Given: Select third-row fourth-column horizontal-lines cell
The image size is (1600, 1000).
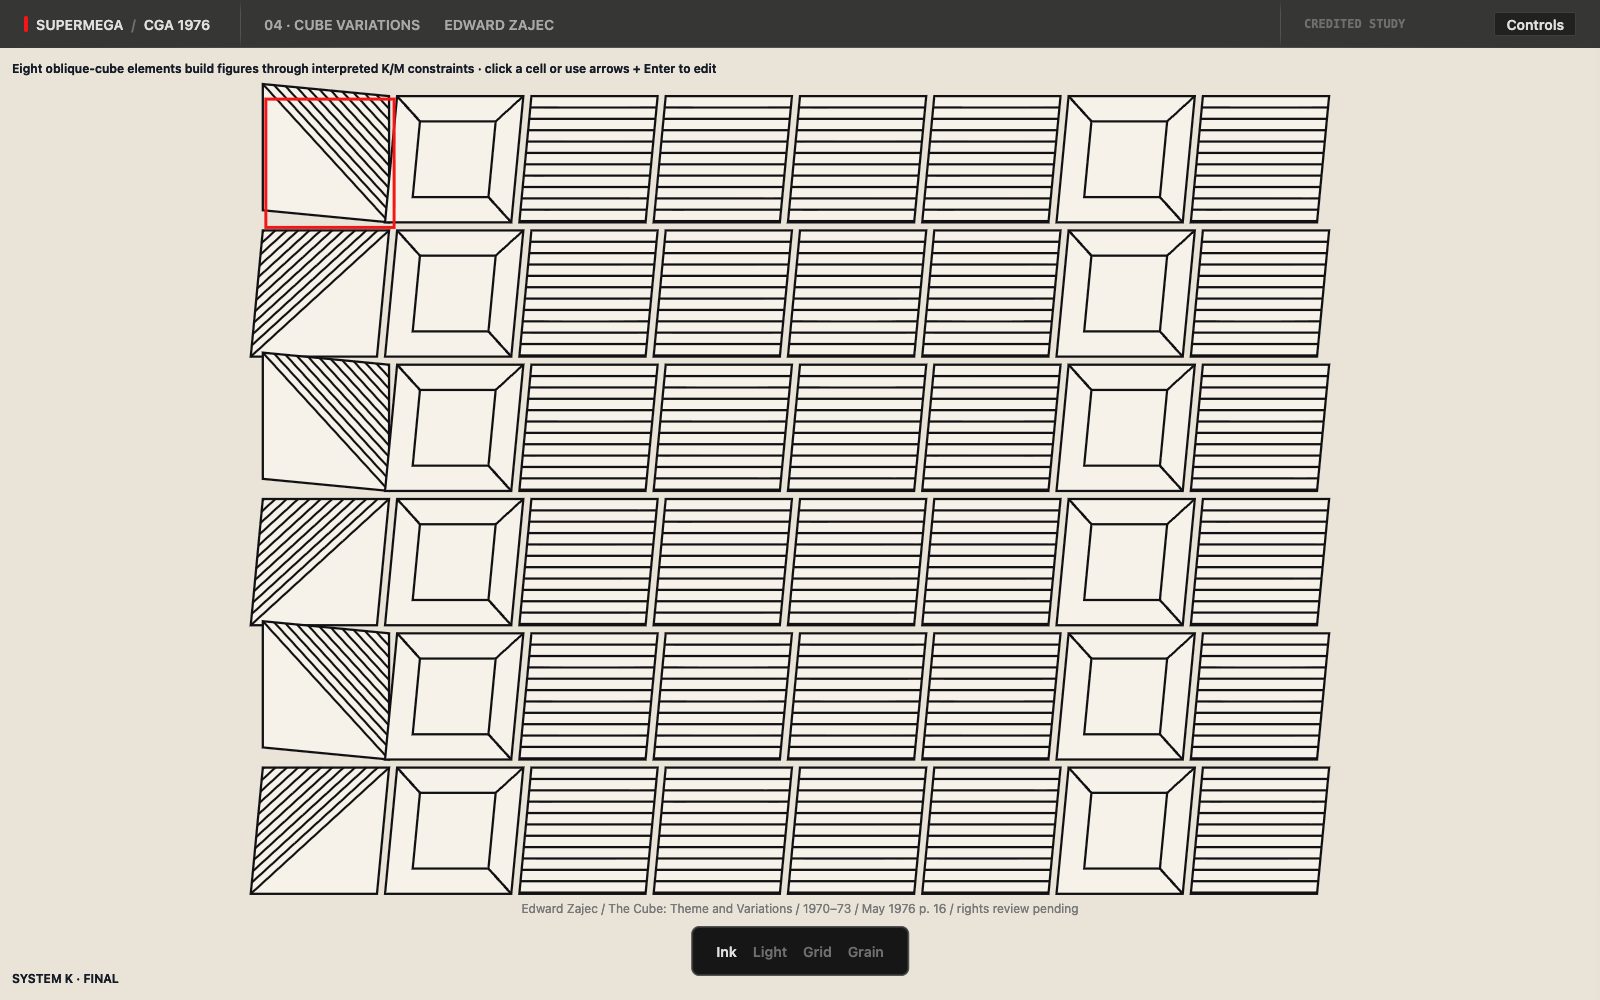Looking at the screenshot, I should coord(723,428).
